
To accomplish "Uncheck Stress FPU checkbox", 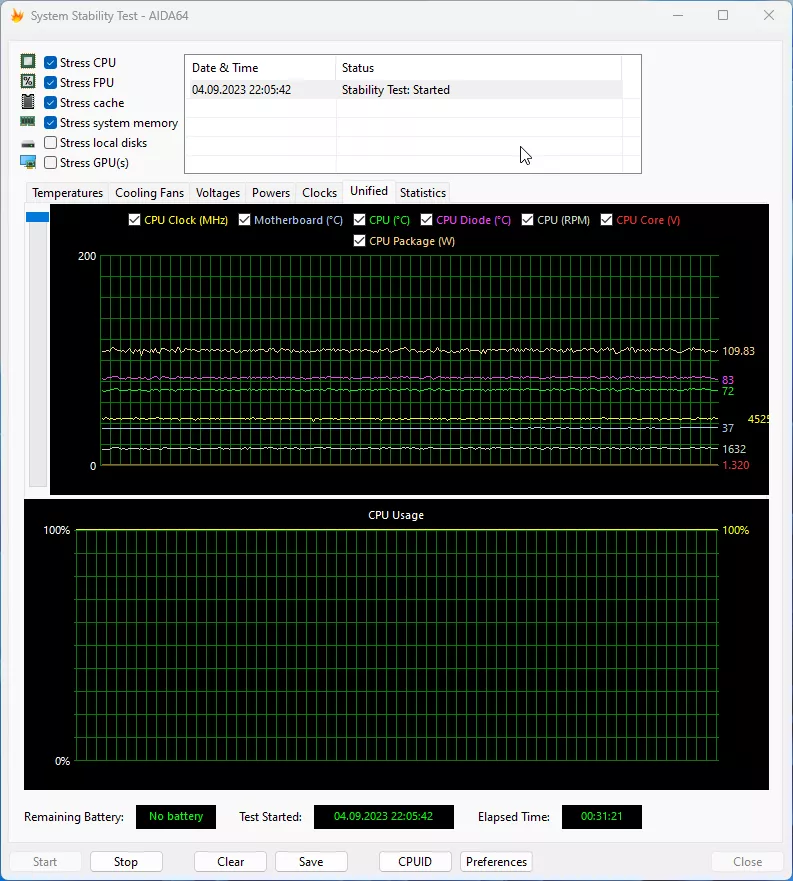I will 50,83.
